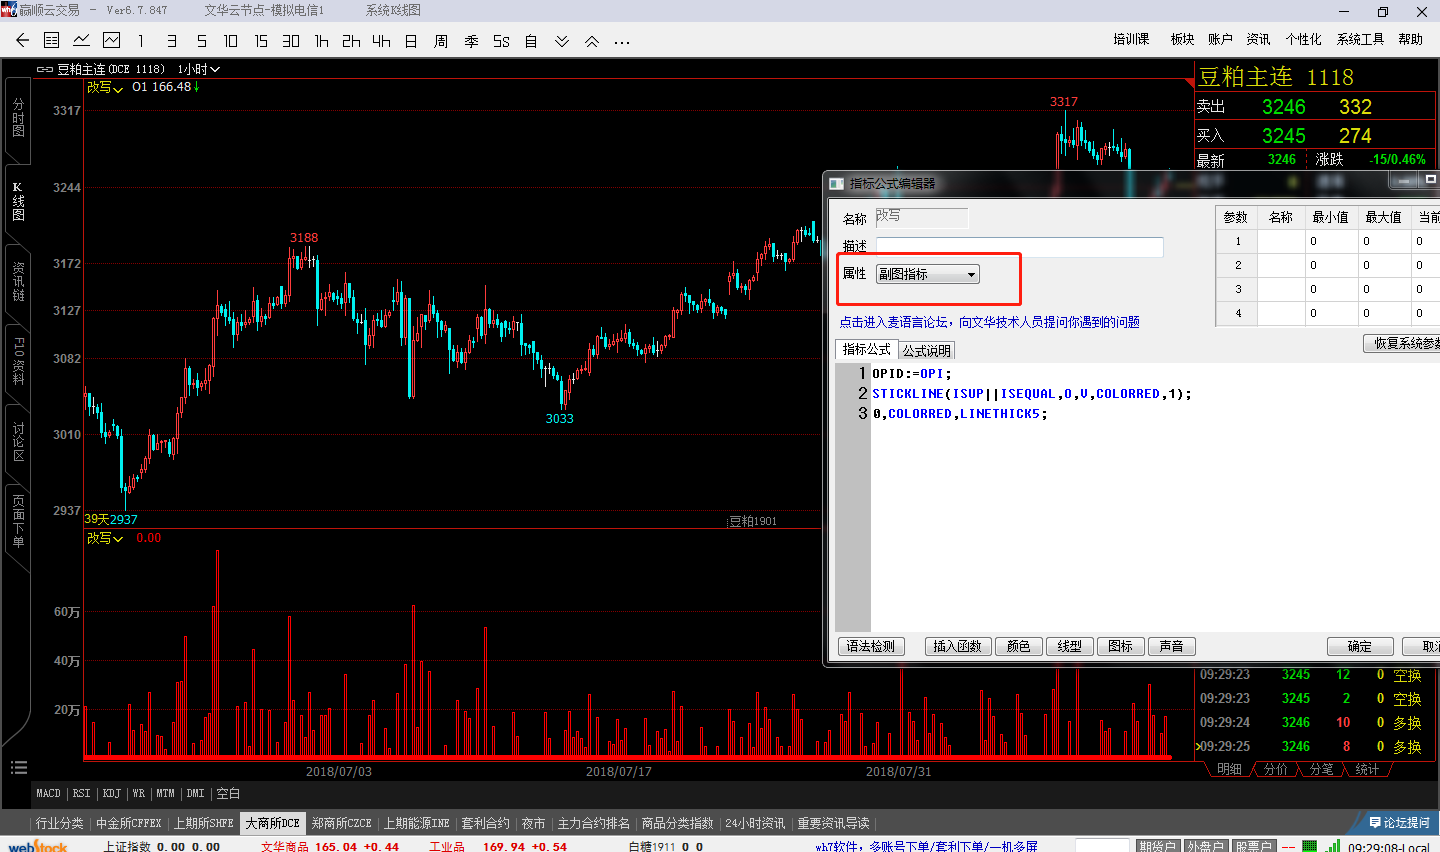Click the back arrow icon in toolbar
1440x852 pixels.
[x=22, y=41]
